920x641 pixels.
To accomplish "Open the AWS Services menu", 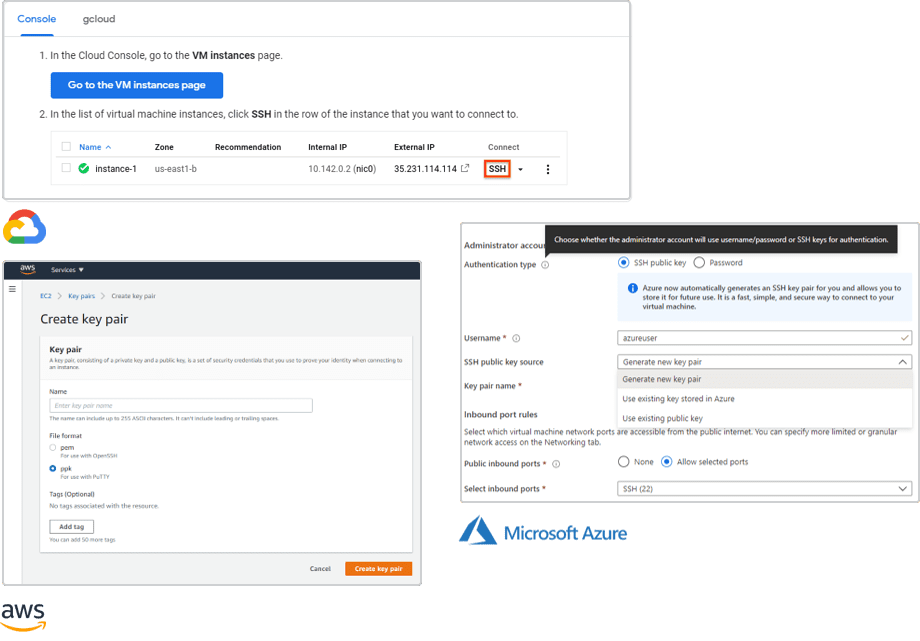I will point(67,270).
